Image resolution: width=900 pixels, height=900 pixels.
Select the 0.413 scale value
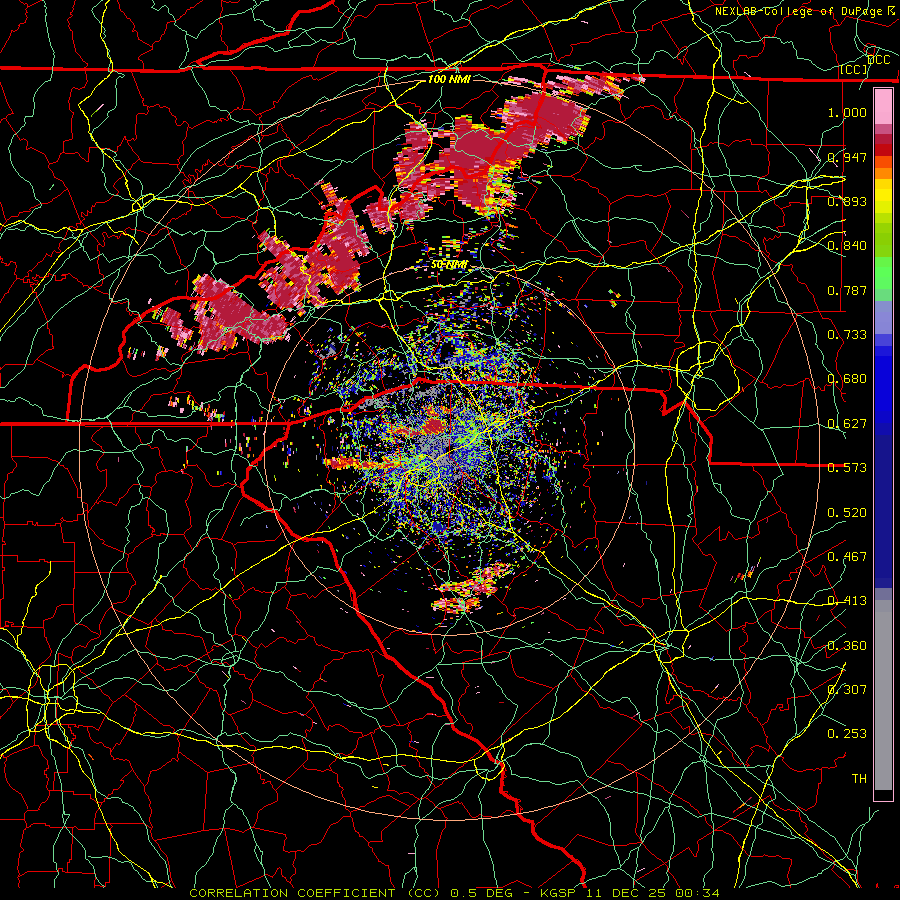pyautogui.click(x=847, y=601)
